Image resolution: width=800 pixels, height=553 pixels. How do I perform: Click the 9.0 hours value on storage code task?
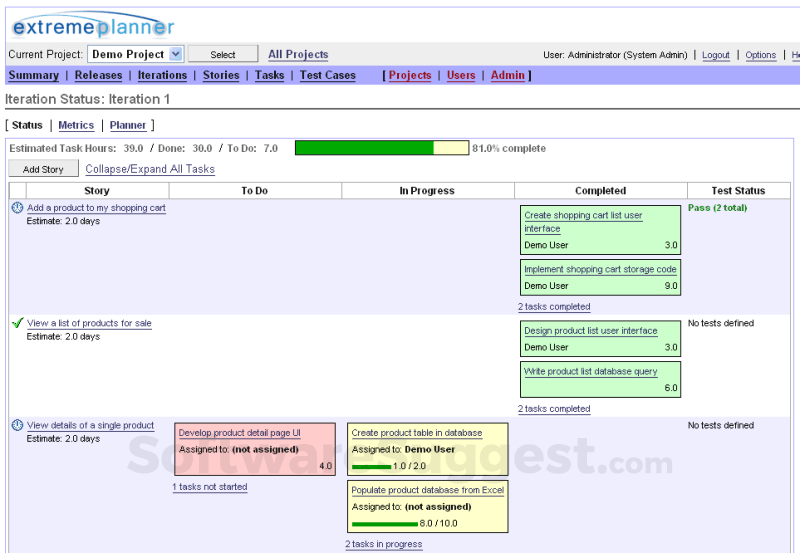(x=671, y=286)
